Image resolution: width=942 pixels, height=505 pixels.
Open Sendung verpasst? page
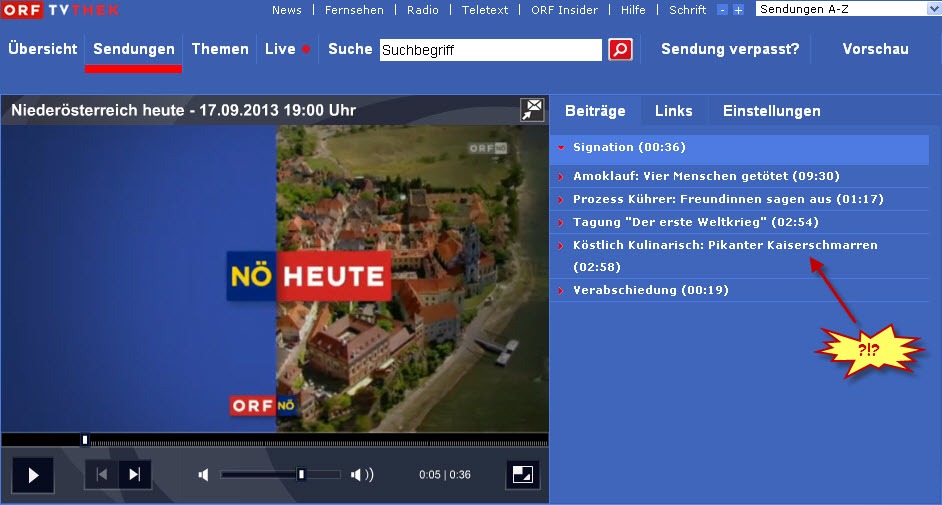tap(730, 49)
